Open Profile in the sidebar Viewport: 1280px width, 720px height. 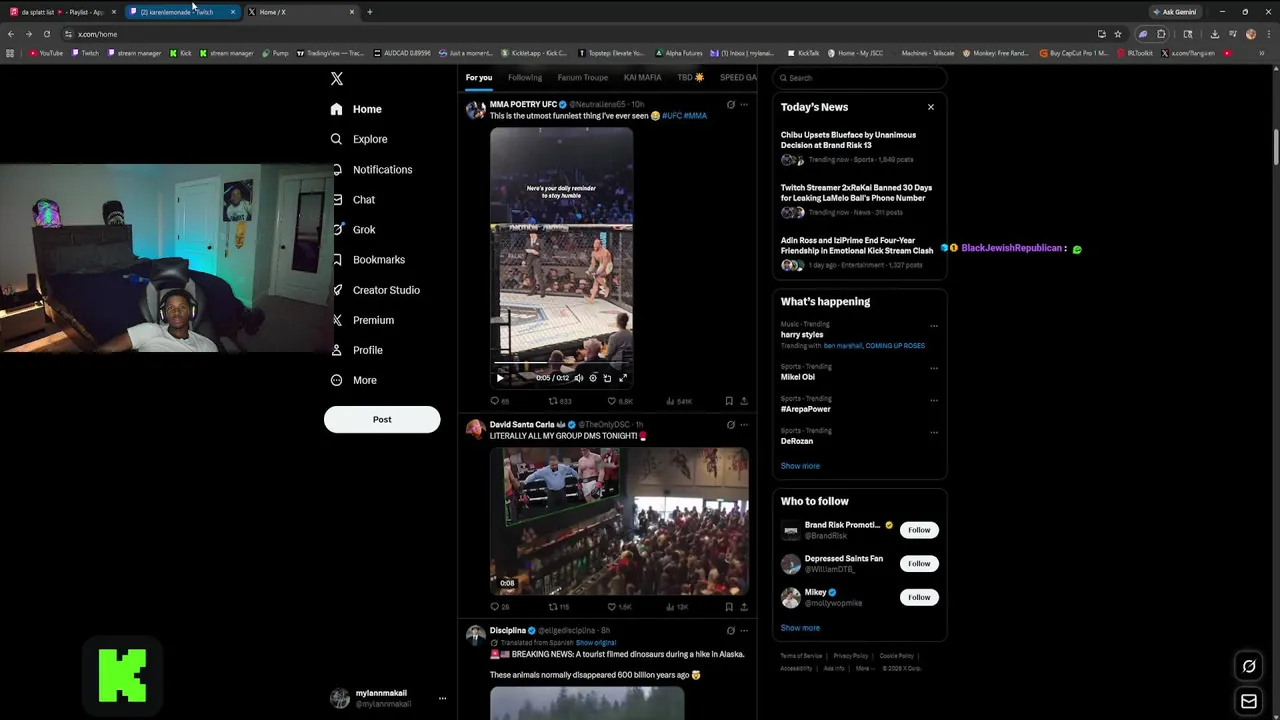tap(357, 350)
